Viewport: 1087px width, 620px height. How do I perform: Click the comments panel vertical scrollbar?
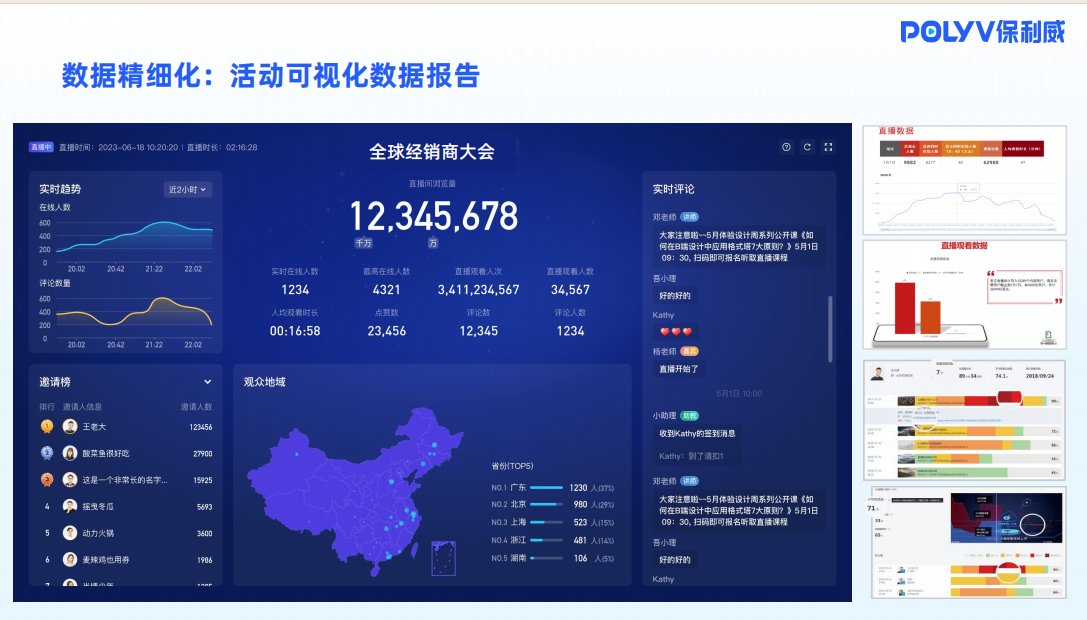(830, 330)
